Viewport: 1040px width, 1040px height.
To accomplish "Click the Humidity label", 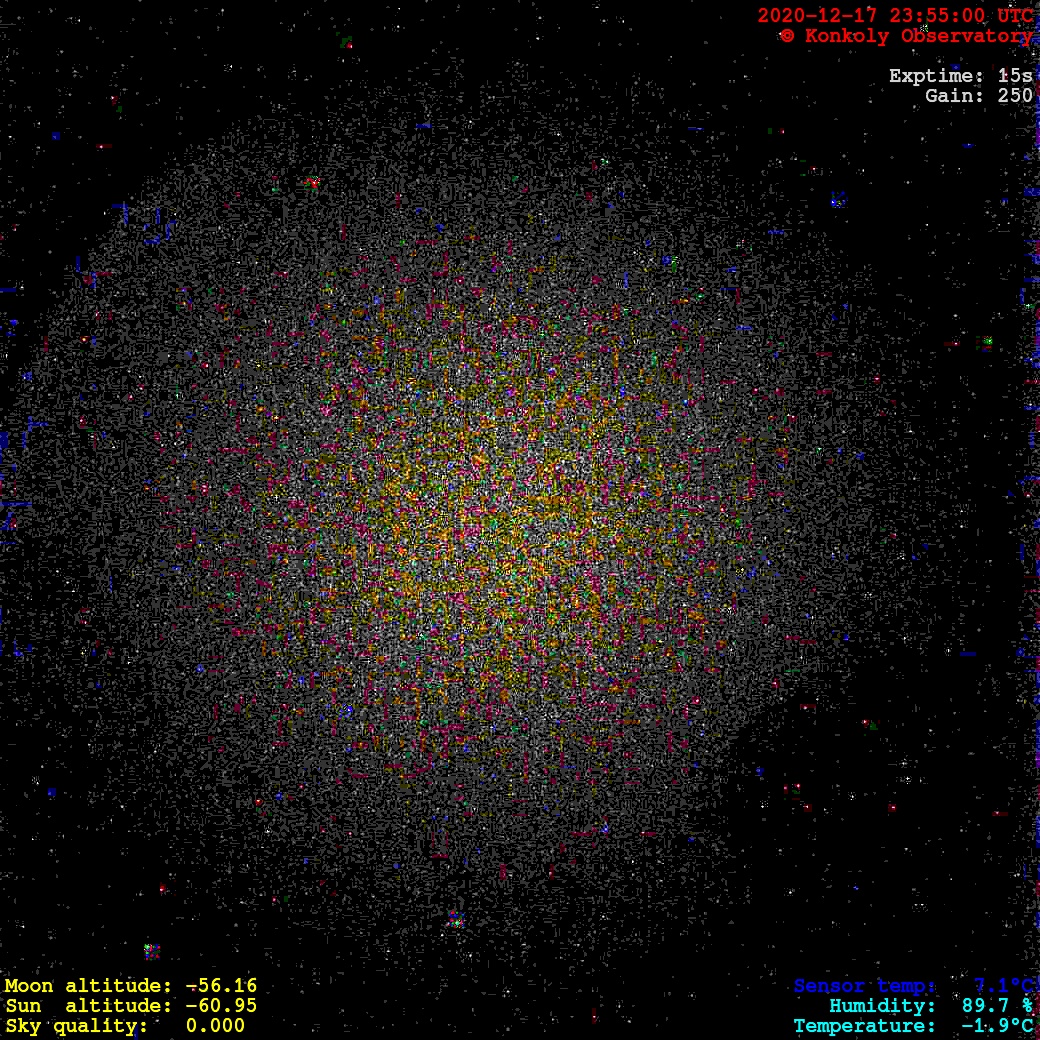I will pos(882,1006).
